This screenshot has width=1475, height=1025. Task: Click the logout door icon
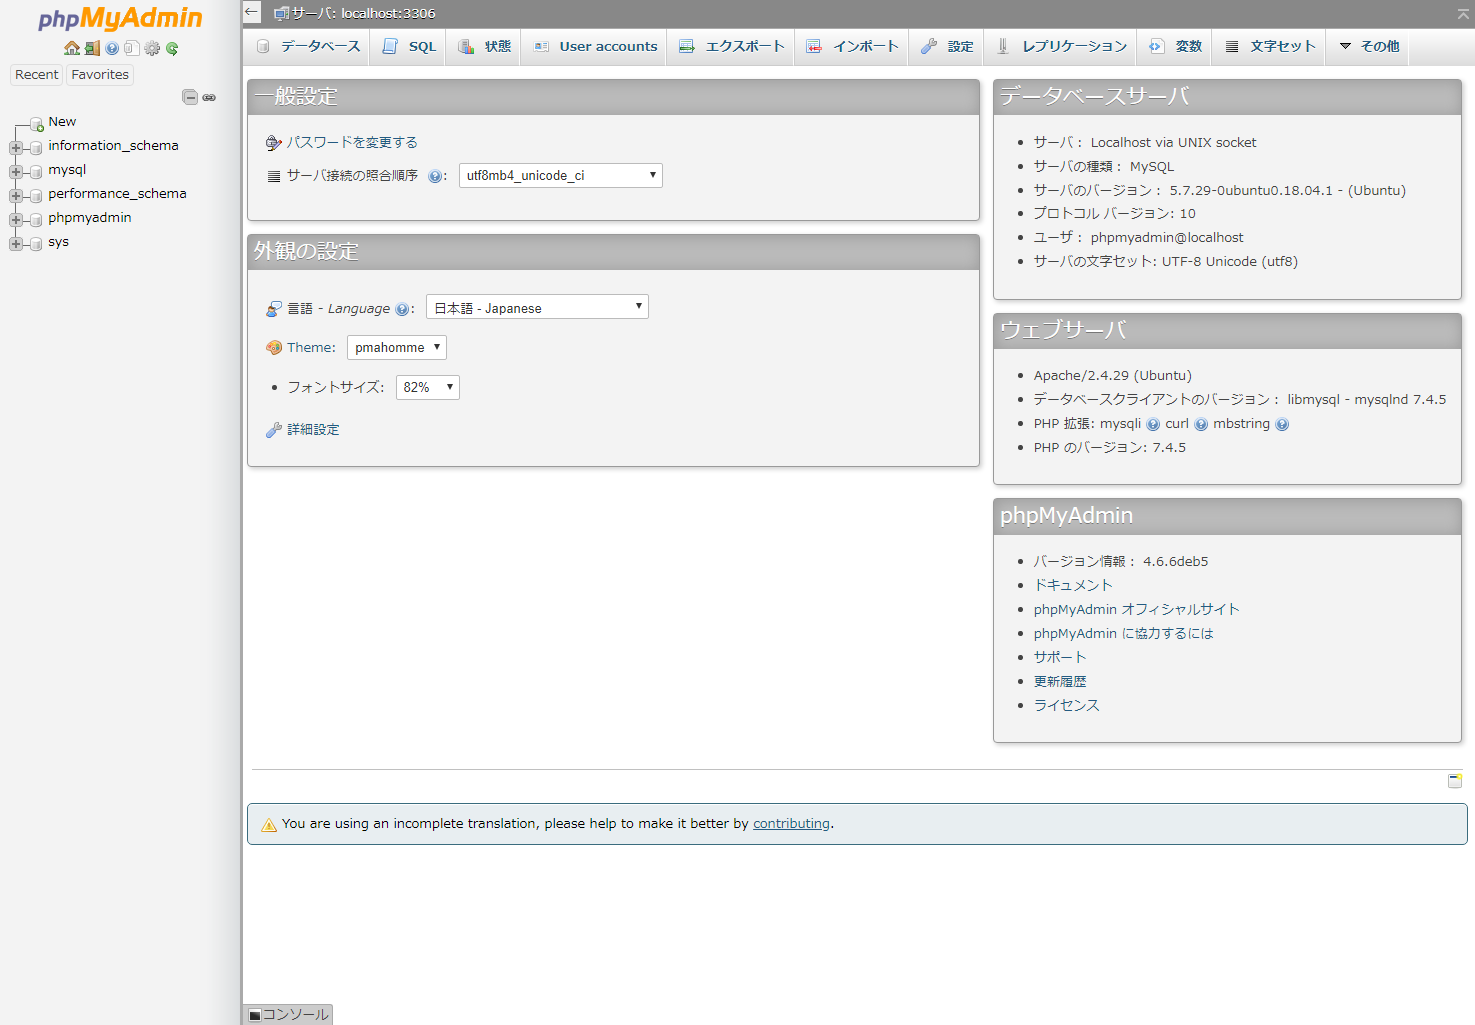pyautogui.click(x=92, y=48)
